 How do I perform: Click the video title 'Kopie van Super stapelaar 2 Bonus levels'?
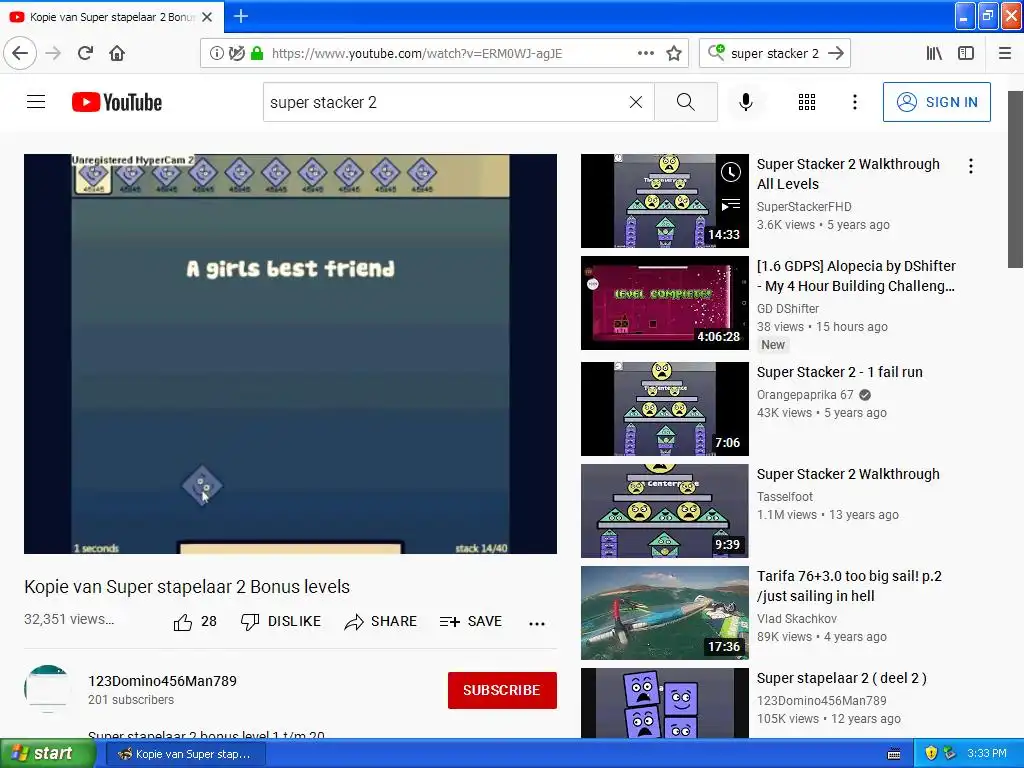click(x=187, y=587)
